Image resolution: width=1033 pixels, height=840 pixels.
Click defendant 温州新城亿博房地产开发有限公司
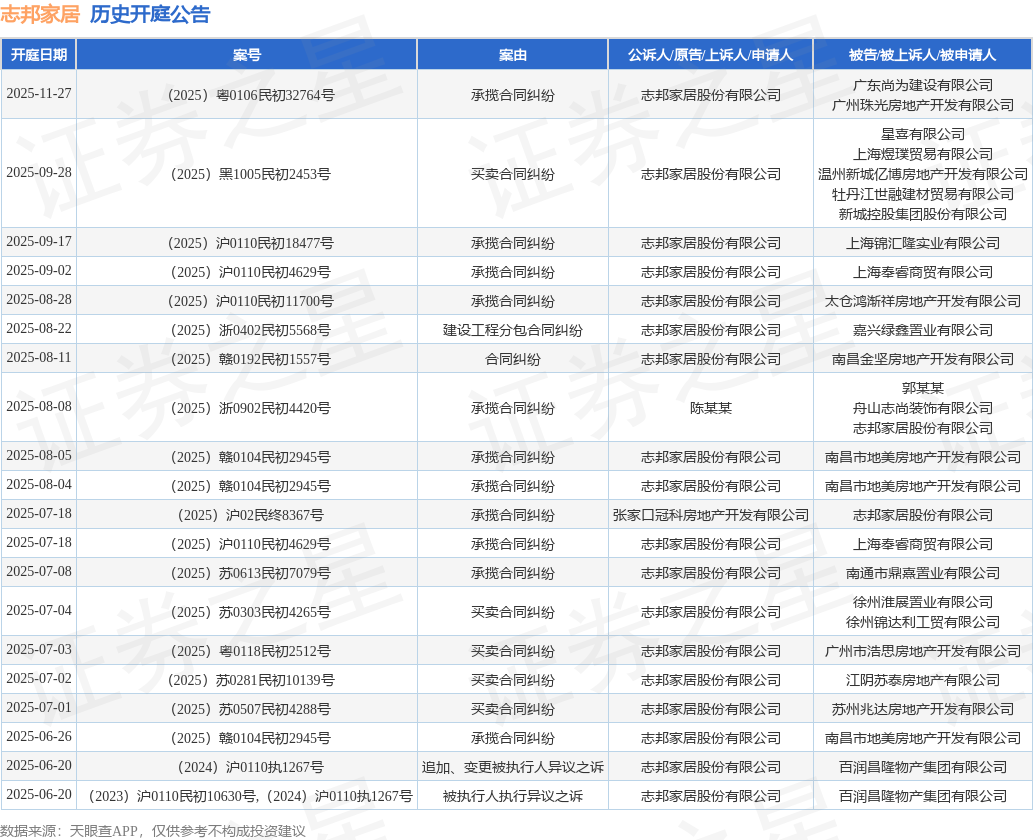[x=923, y=175]
